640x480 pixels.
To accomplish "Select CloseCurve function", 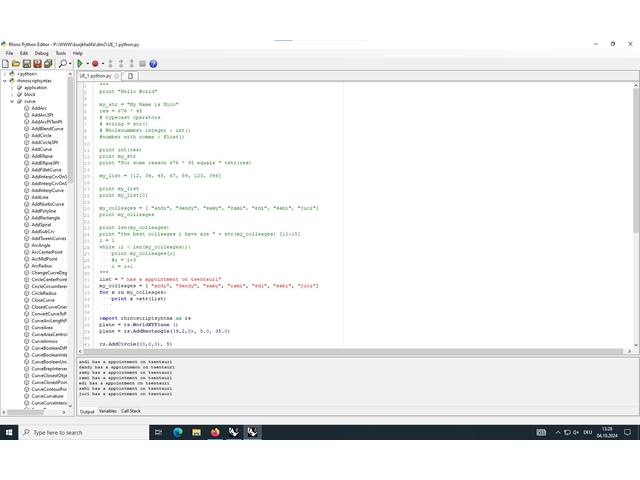I will [x=43, y=300].
